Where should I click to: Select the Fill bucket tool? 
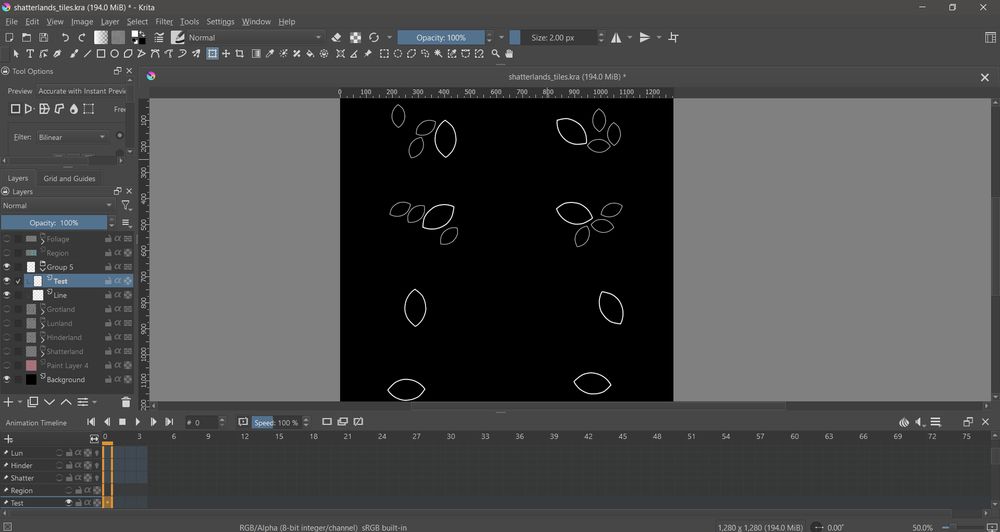coord(310,54)
